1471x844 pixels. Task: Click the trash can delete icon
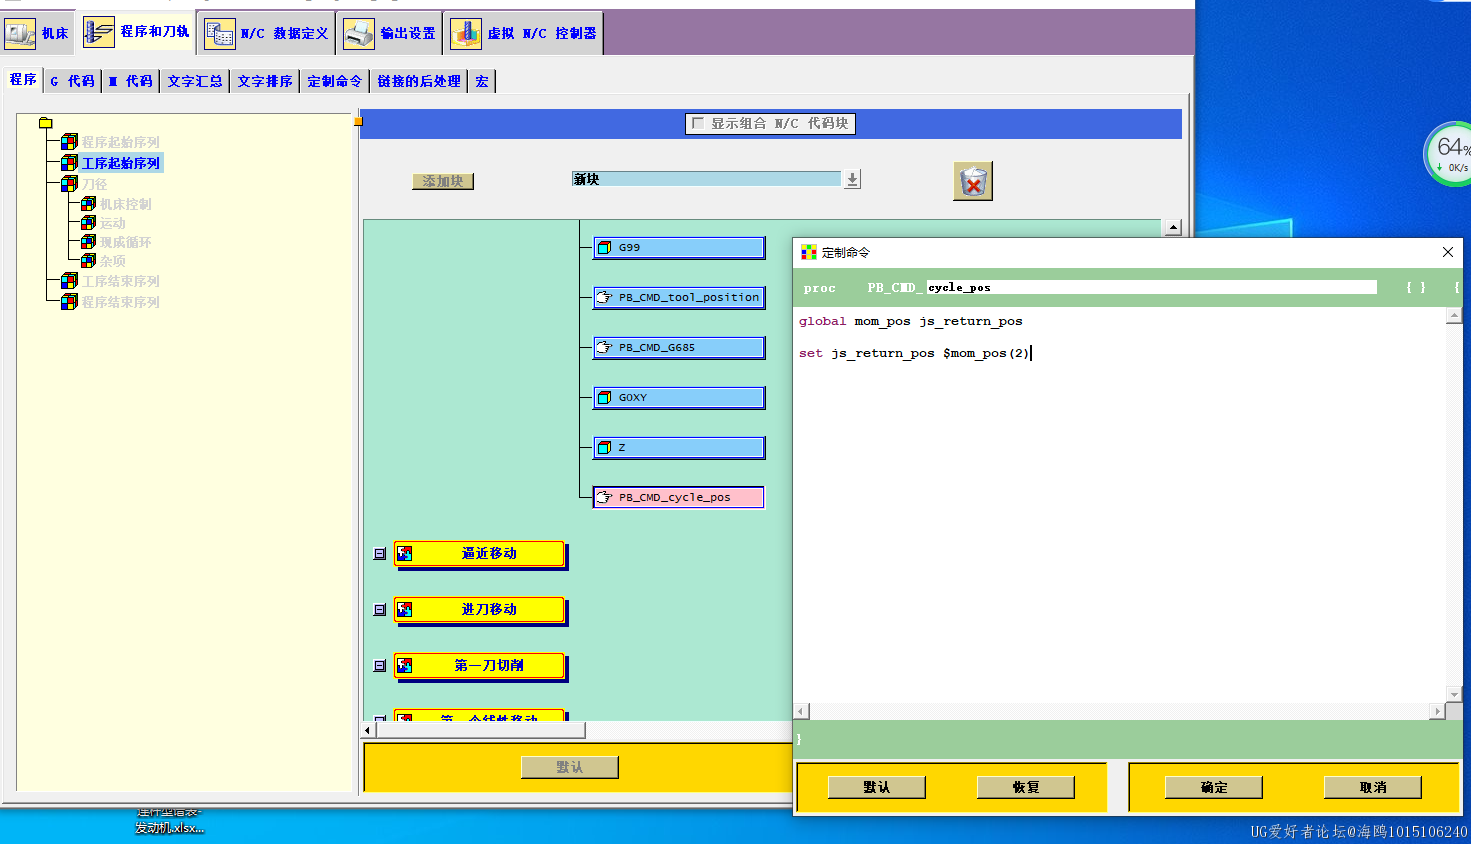[973, 181]
